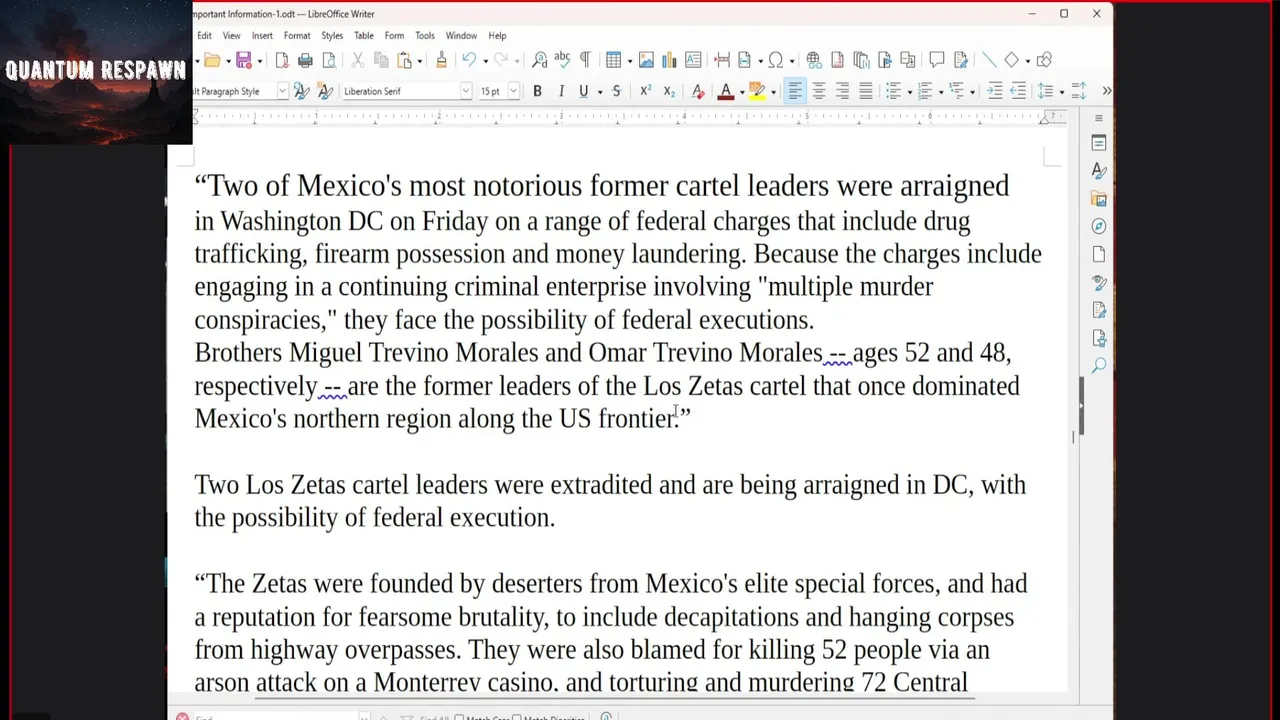Justify the paragraph text

coord(866,91)
